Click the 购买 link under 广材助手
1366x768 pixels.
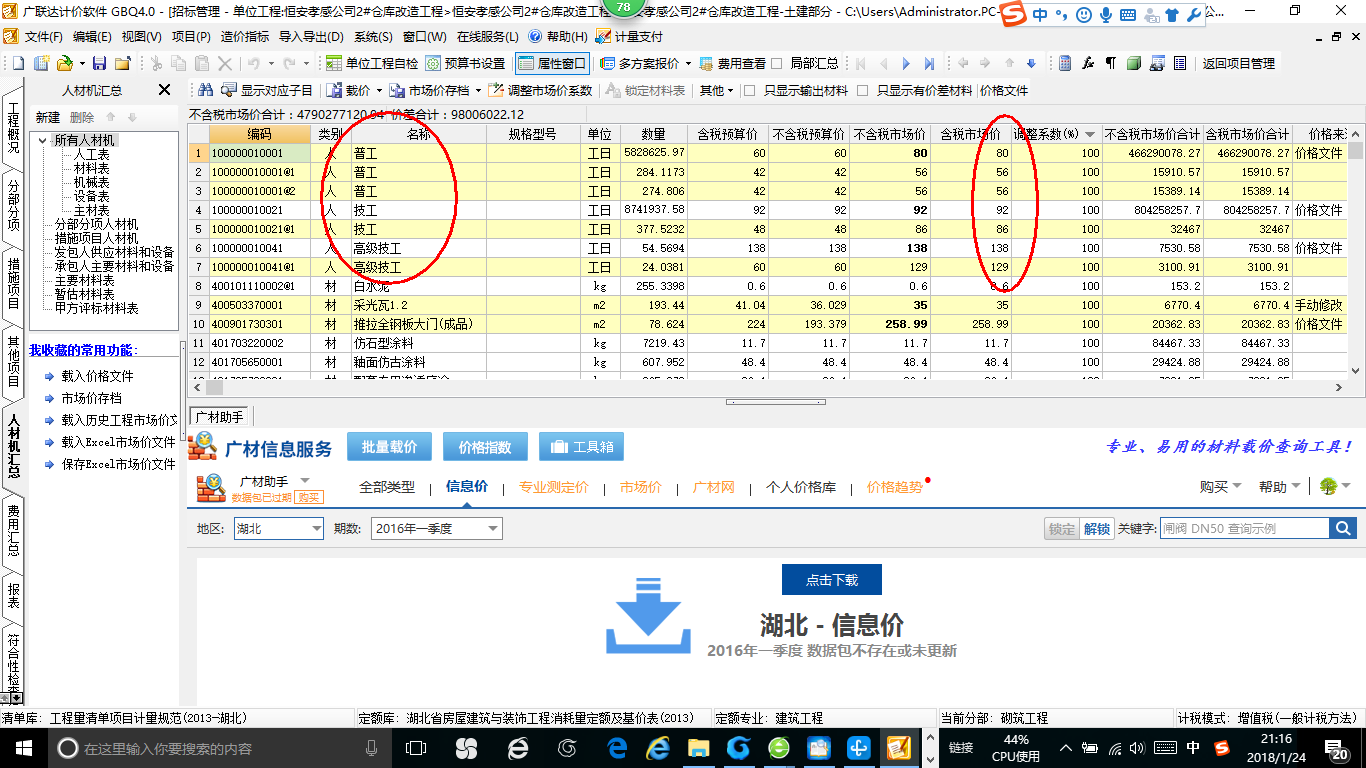[x=309, y=497]
